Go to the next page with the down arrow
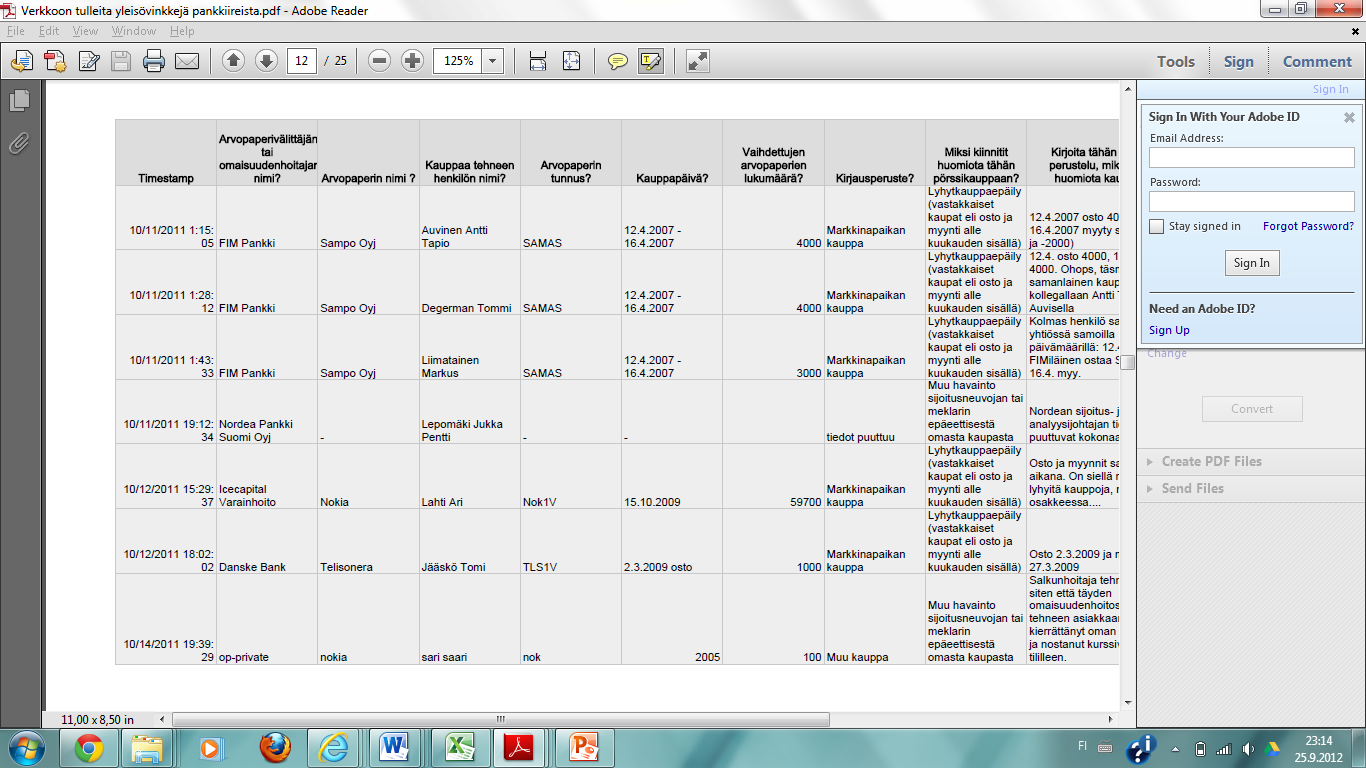 [x=266, y=61]
